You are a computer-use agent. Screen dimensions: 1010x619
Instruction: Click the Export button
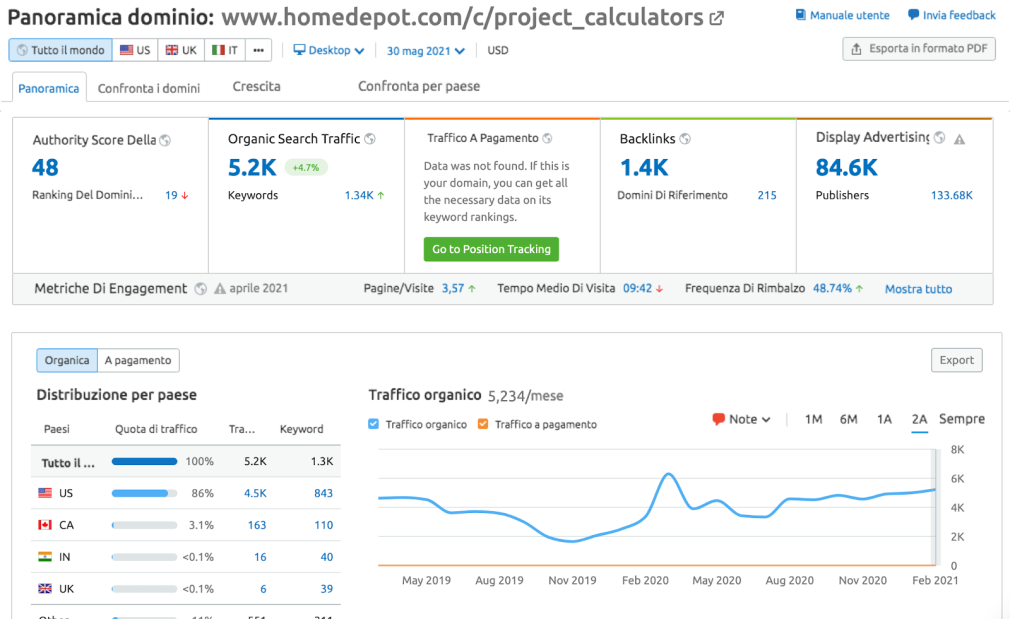pos(957,360)
